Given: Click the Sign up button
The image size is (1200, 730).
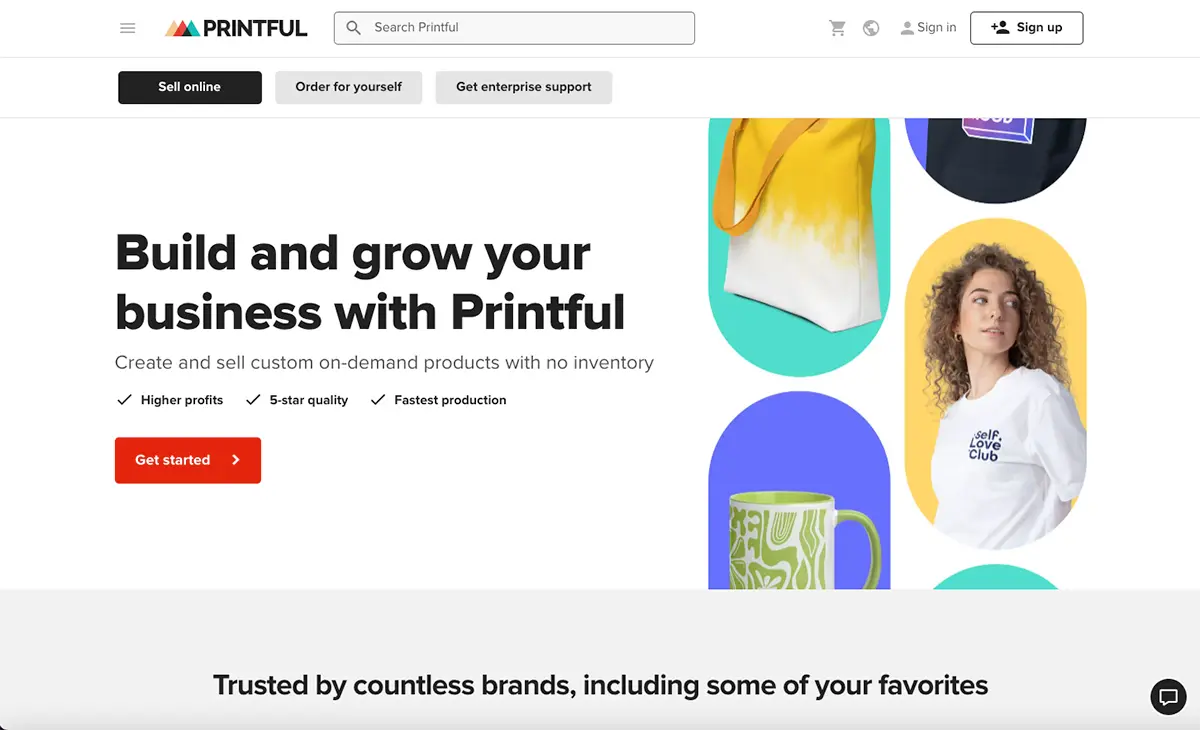Looking at the screenshot, I should click(1026, 28).
